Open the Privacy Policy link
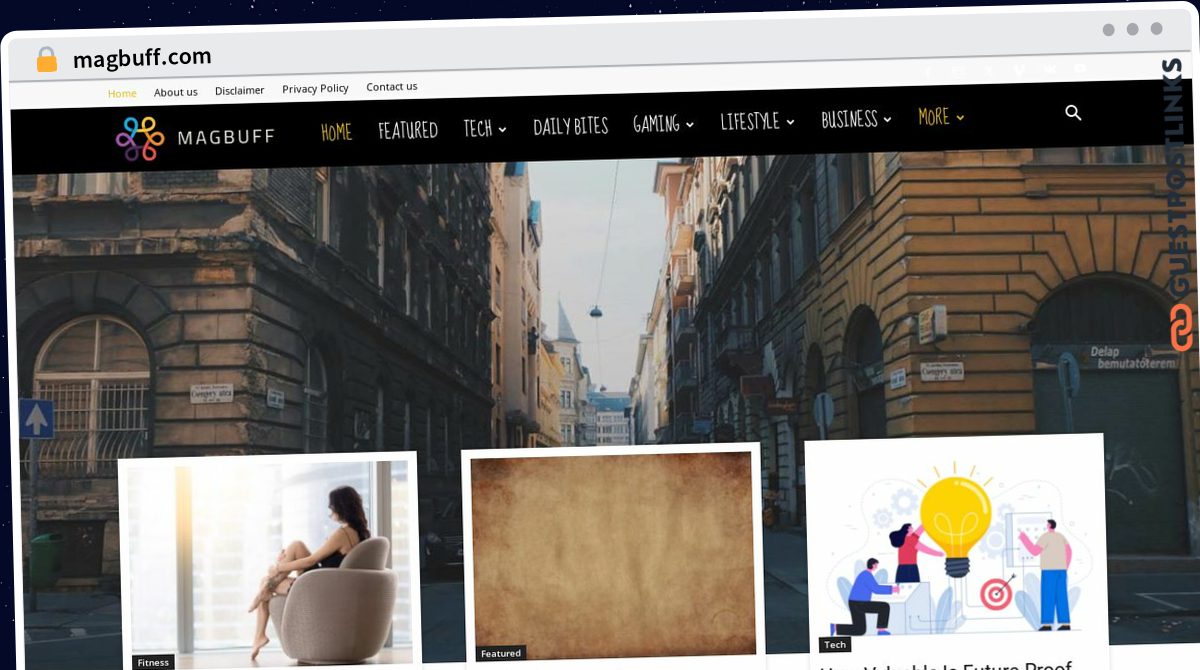The height and width of the screenshot is (670, 1200). point(315,88)
